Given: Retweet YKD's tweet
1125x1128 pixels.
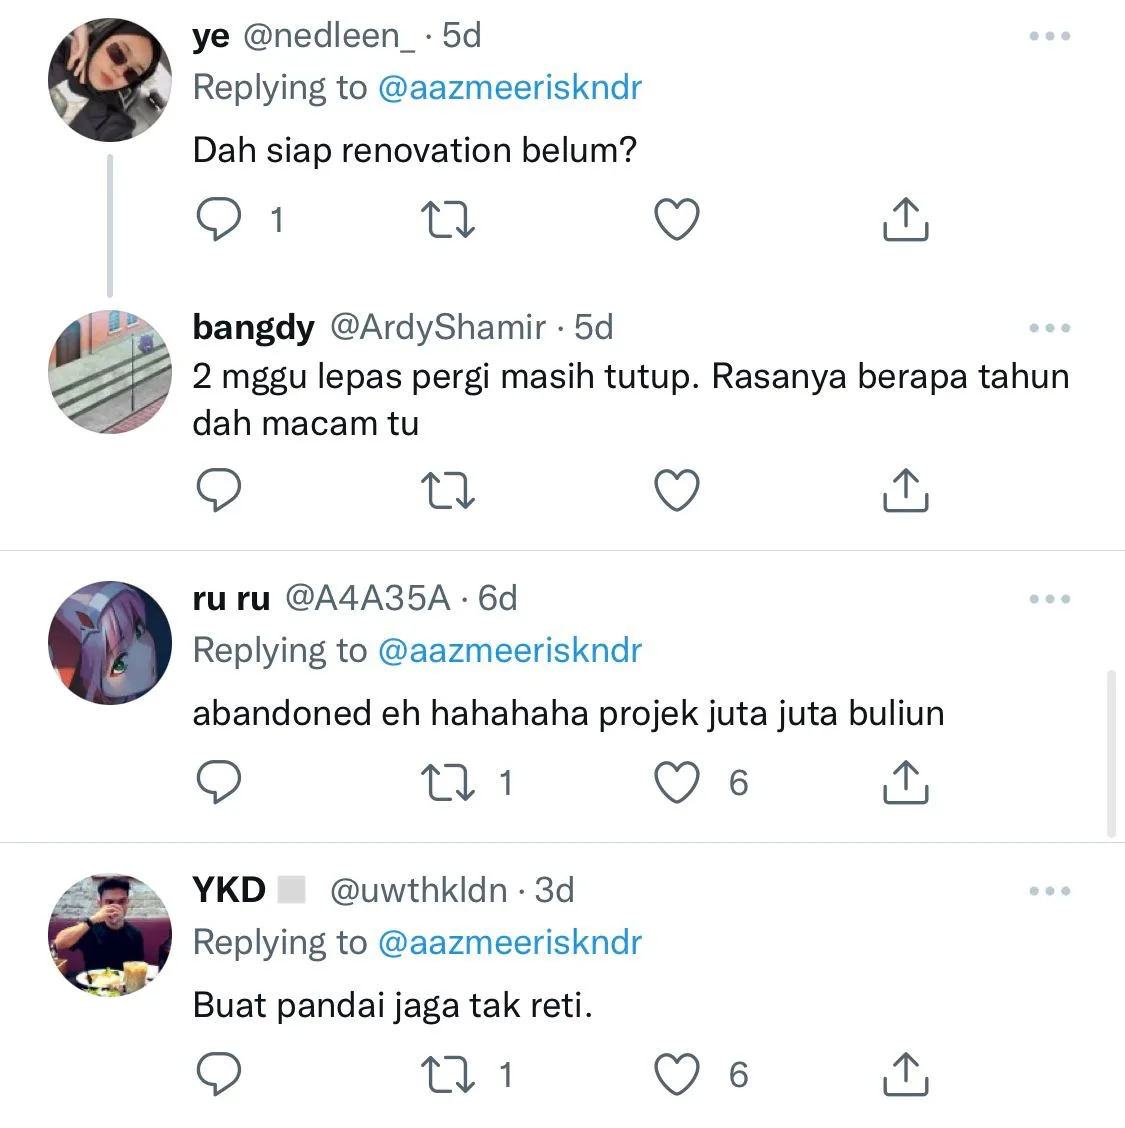Looking at the screenshot, I should [447, 1074].
